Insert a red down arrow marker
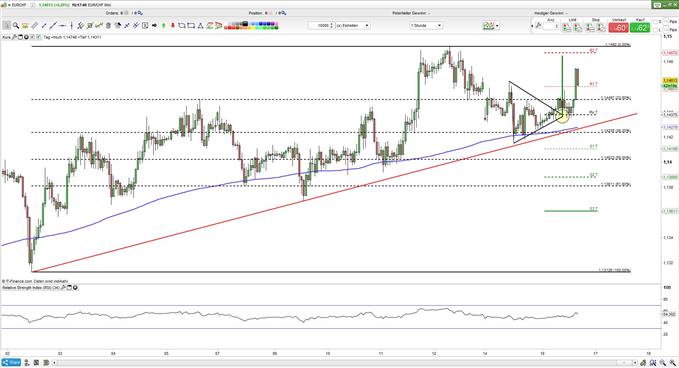Image resolution: width=679 pixels, height=368 pixels. tap(173, 26)
